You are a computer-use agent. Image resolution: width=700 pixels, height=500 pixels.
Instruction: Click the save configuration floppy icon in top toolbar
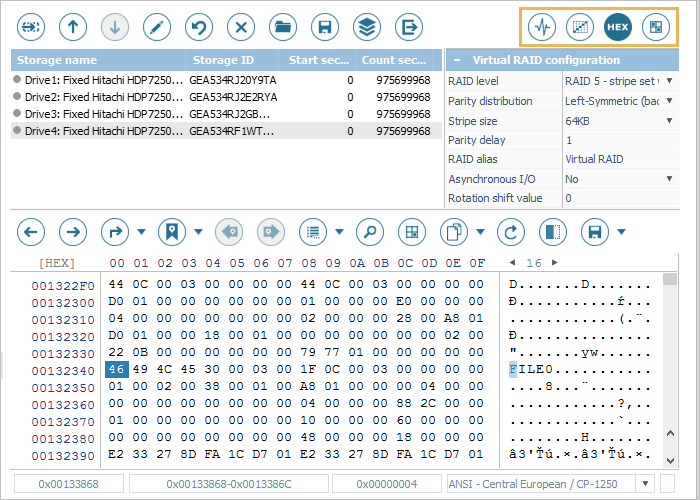click(x=323, y=26)
